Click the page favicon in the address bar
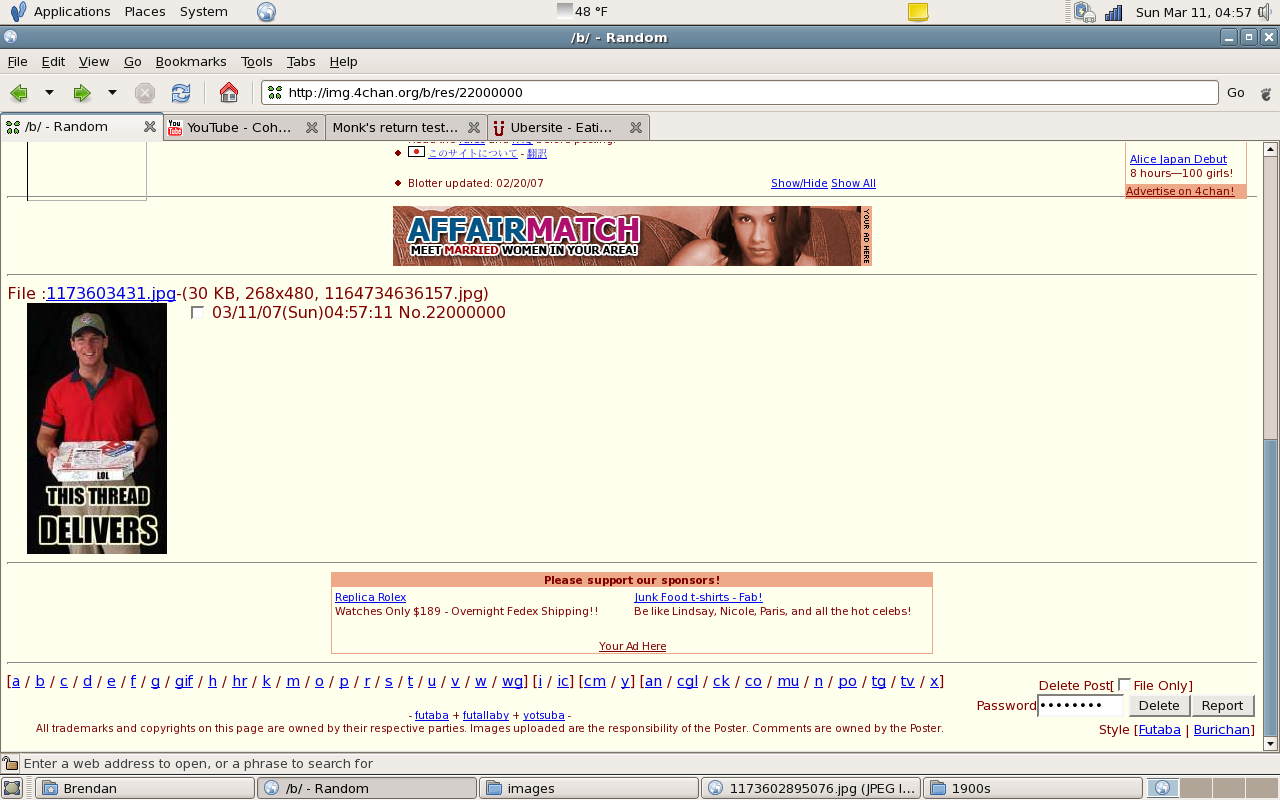 click(x=275, y=93)
